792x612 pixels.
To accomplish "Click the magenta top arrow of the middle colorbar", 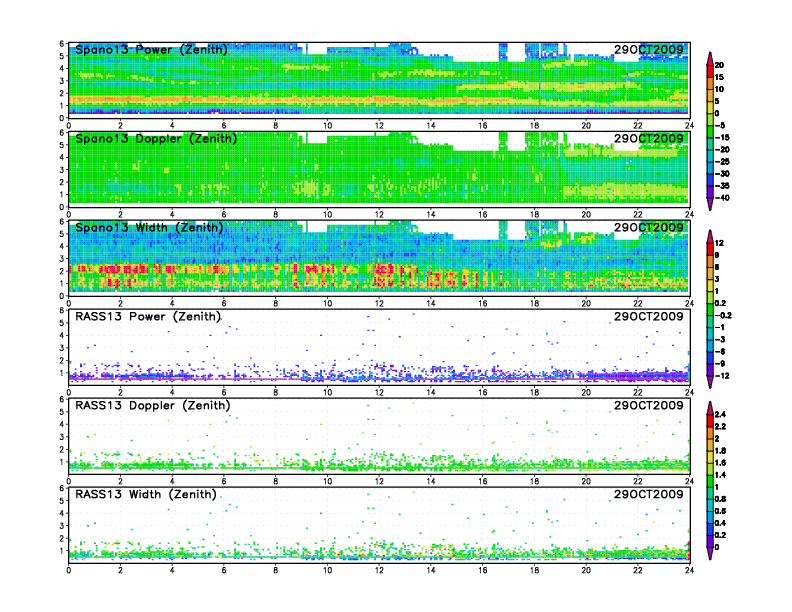I will coord(710,236).
